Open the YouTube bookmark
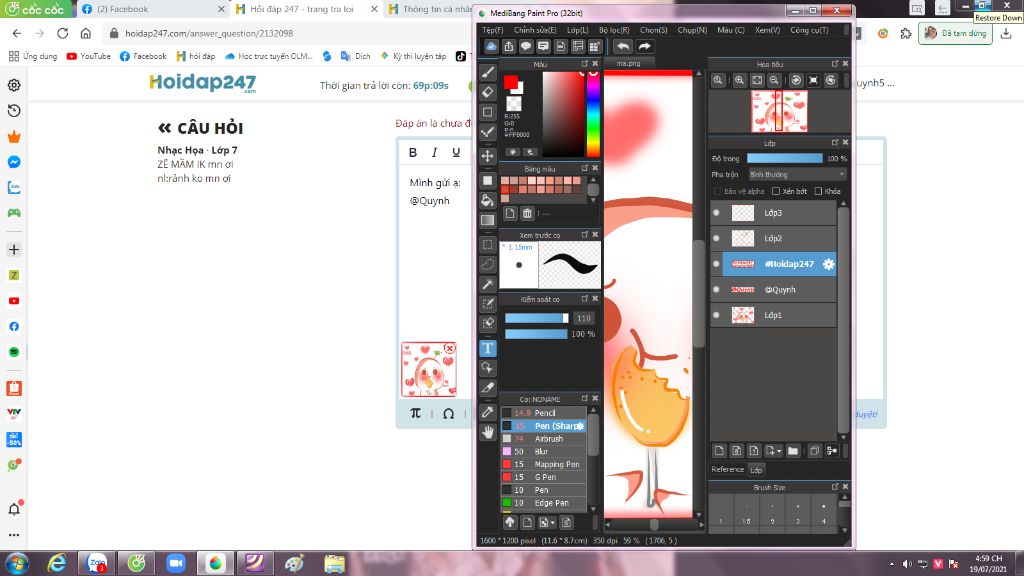 (89, 56)
